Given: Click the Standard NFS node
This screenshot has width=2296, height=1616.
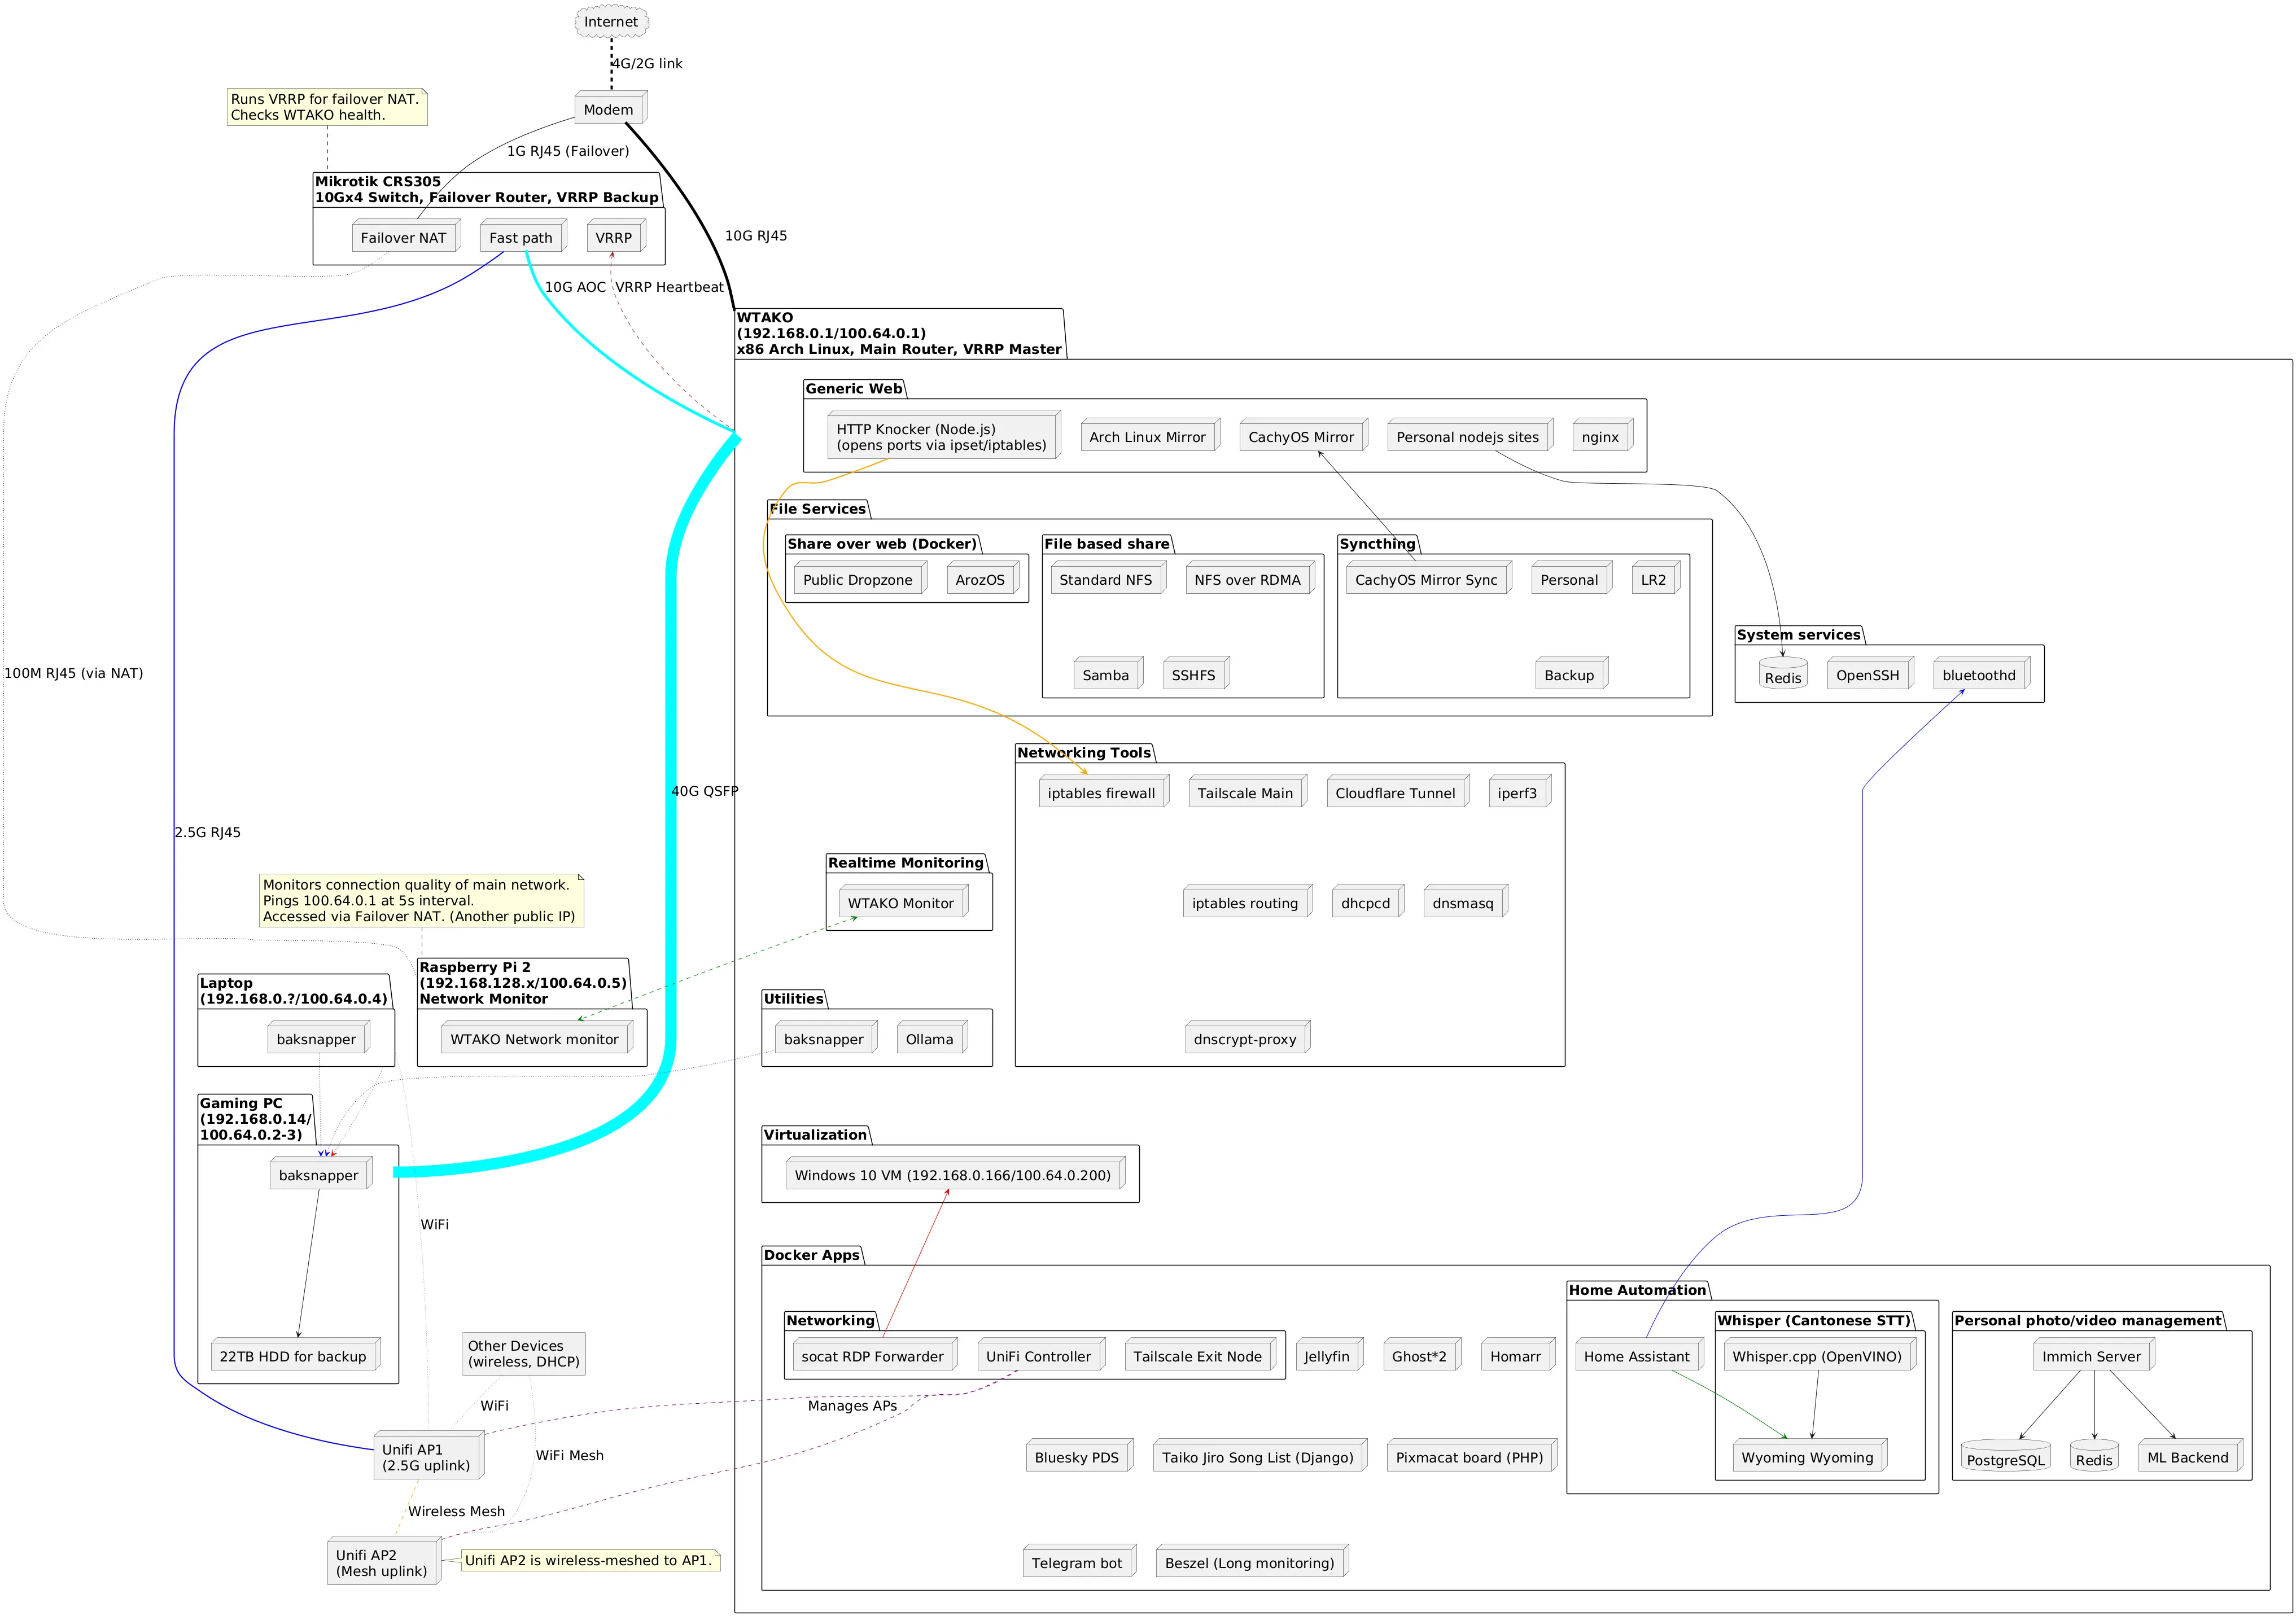Looking at the screenshot, I should [1108, 578].
